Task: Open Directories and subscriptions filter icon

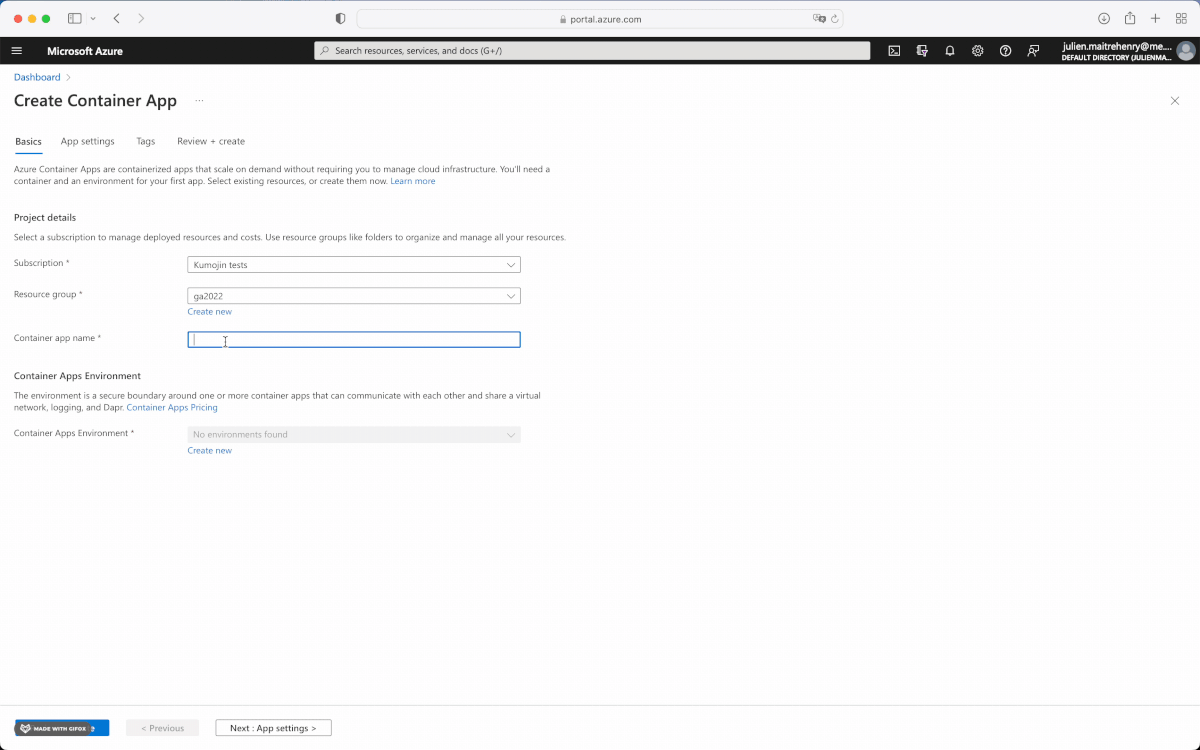Action: coord(922,51)
